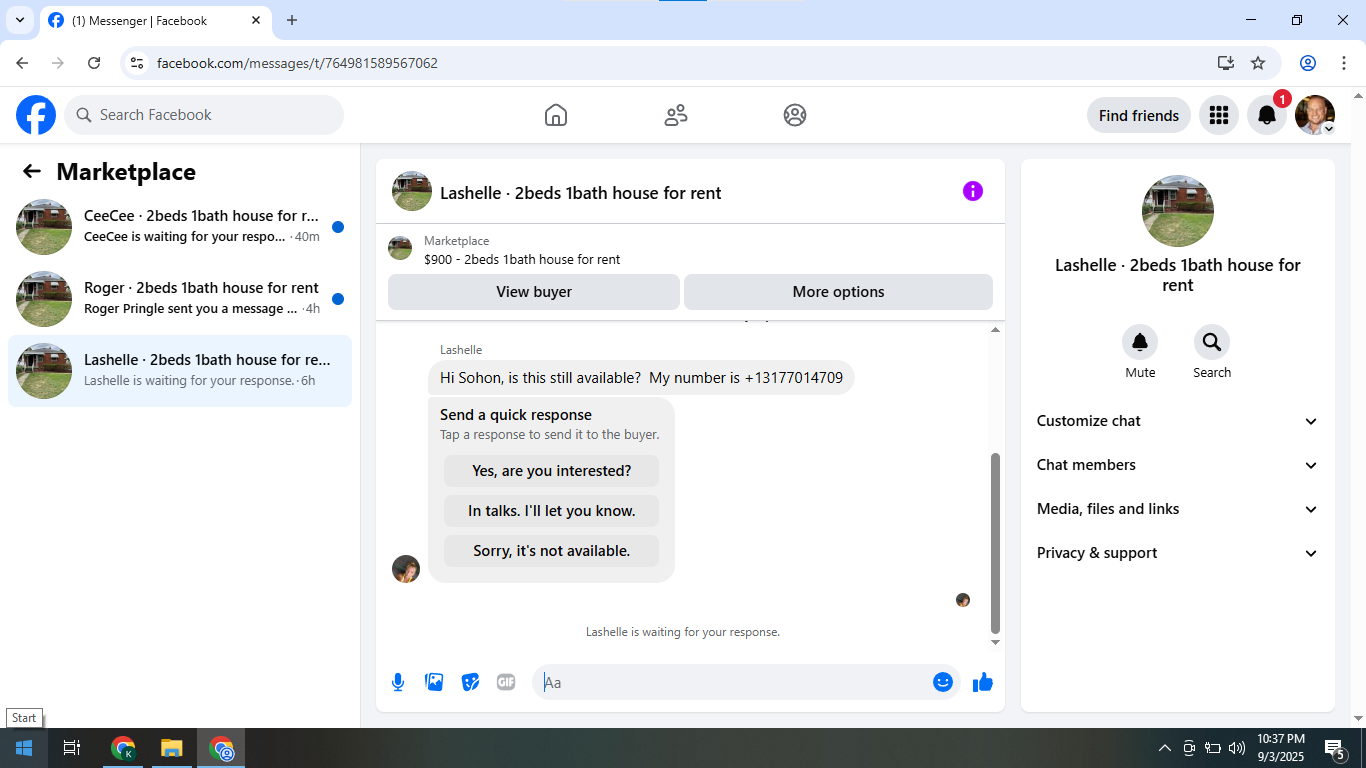Click the chat scroll up arrow
The image size is (1366, 768).
pyautogui.click(x=995, y=330)
